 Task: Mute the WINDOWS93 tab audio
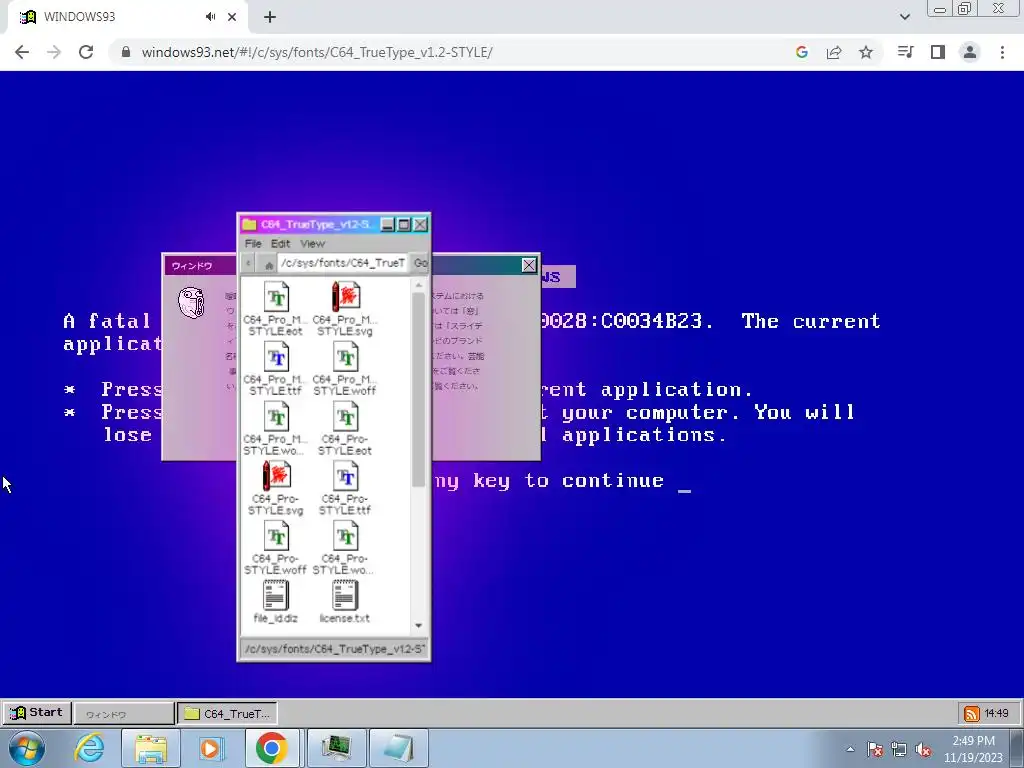(210, 17)
